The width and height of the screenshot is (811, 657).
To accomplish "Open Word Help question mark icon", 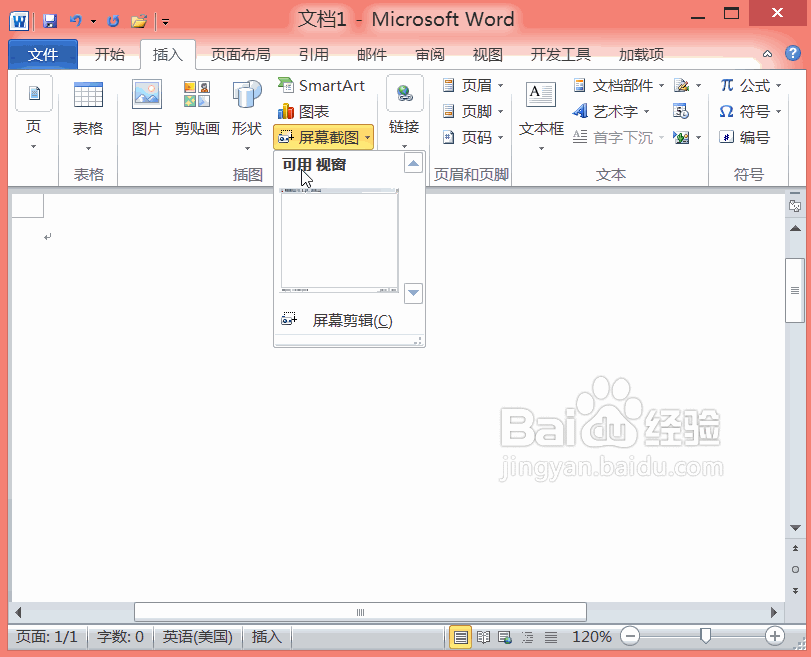I will click(792, 53).
